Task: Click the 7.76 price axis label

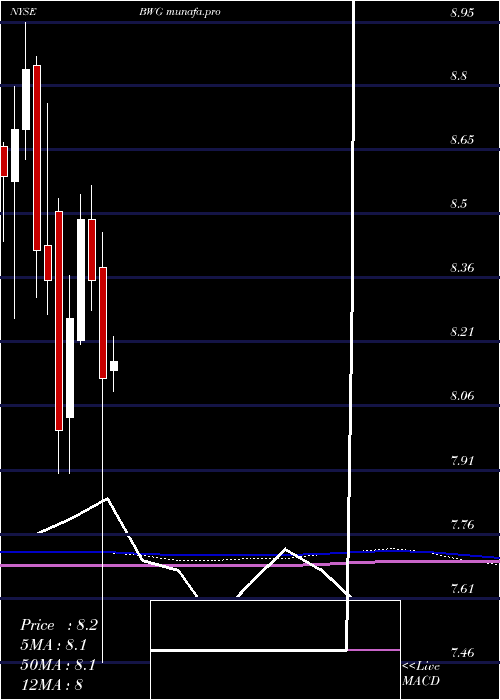Action: click(462, 524)
